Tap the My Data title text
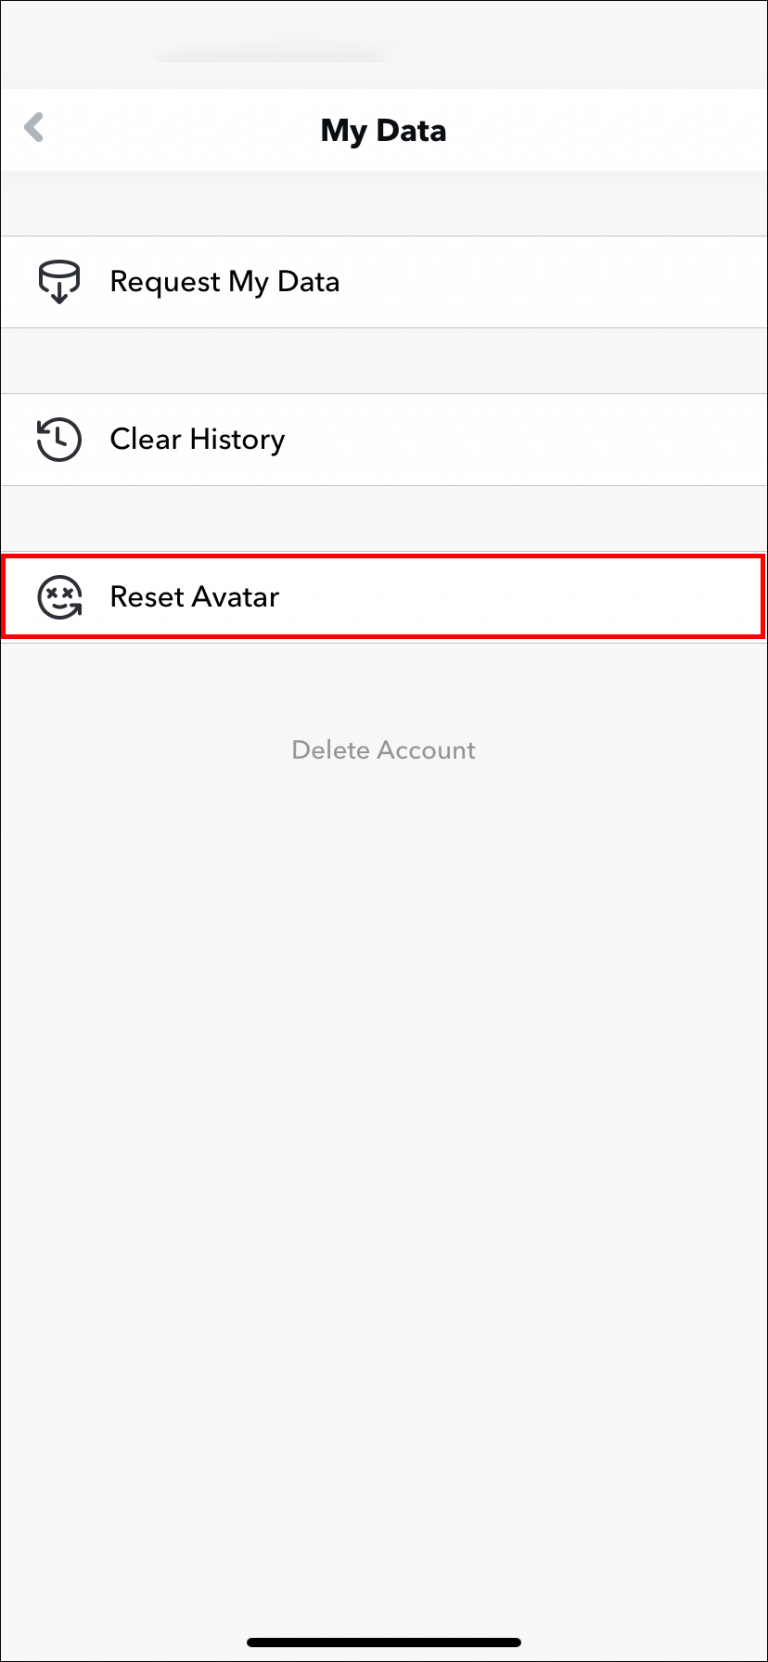The height and width of the screenshot is (1662, 768). (384, 130)
